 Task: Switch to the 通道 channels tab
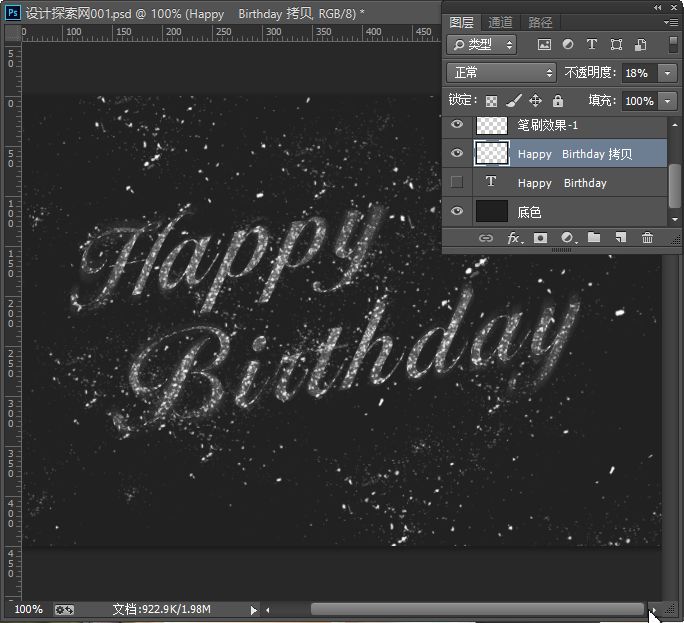(501, 22)
